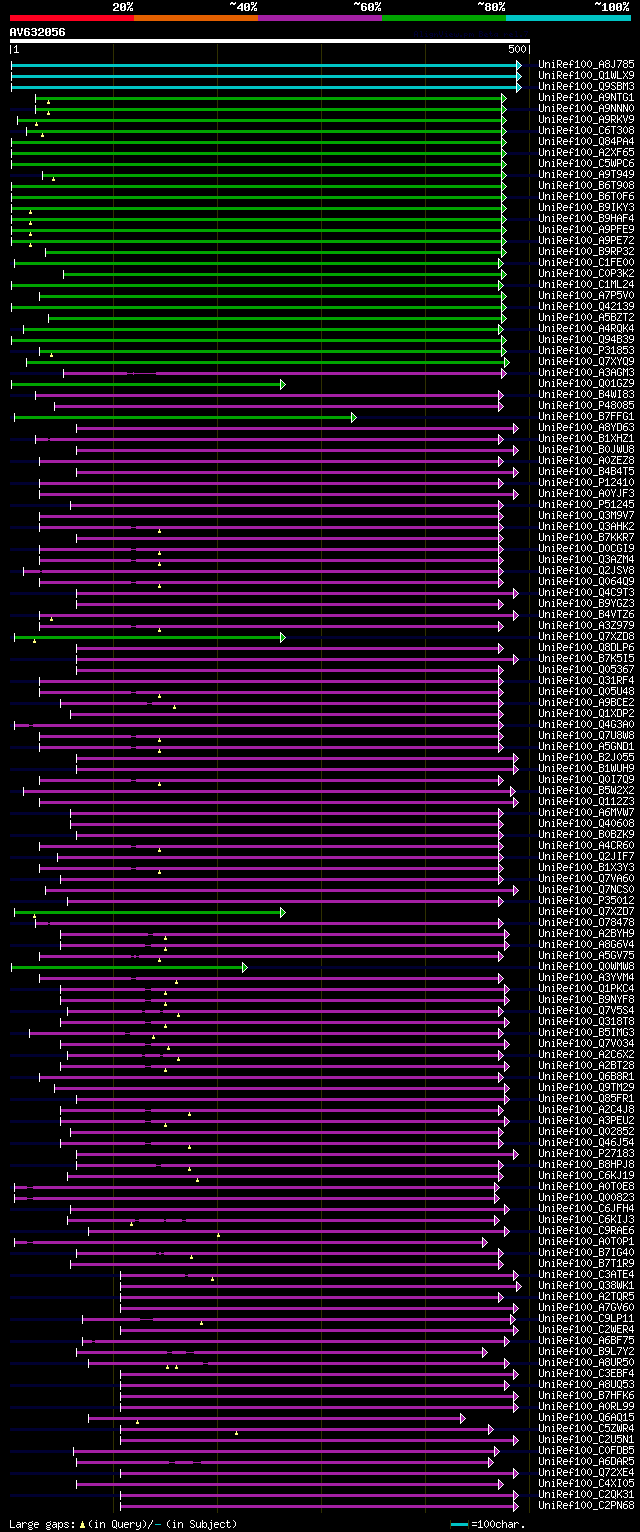Click the cyan segment of the identity legend
The image size is (640, 1532).
point(568,18)
